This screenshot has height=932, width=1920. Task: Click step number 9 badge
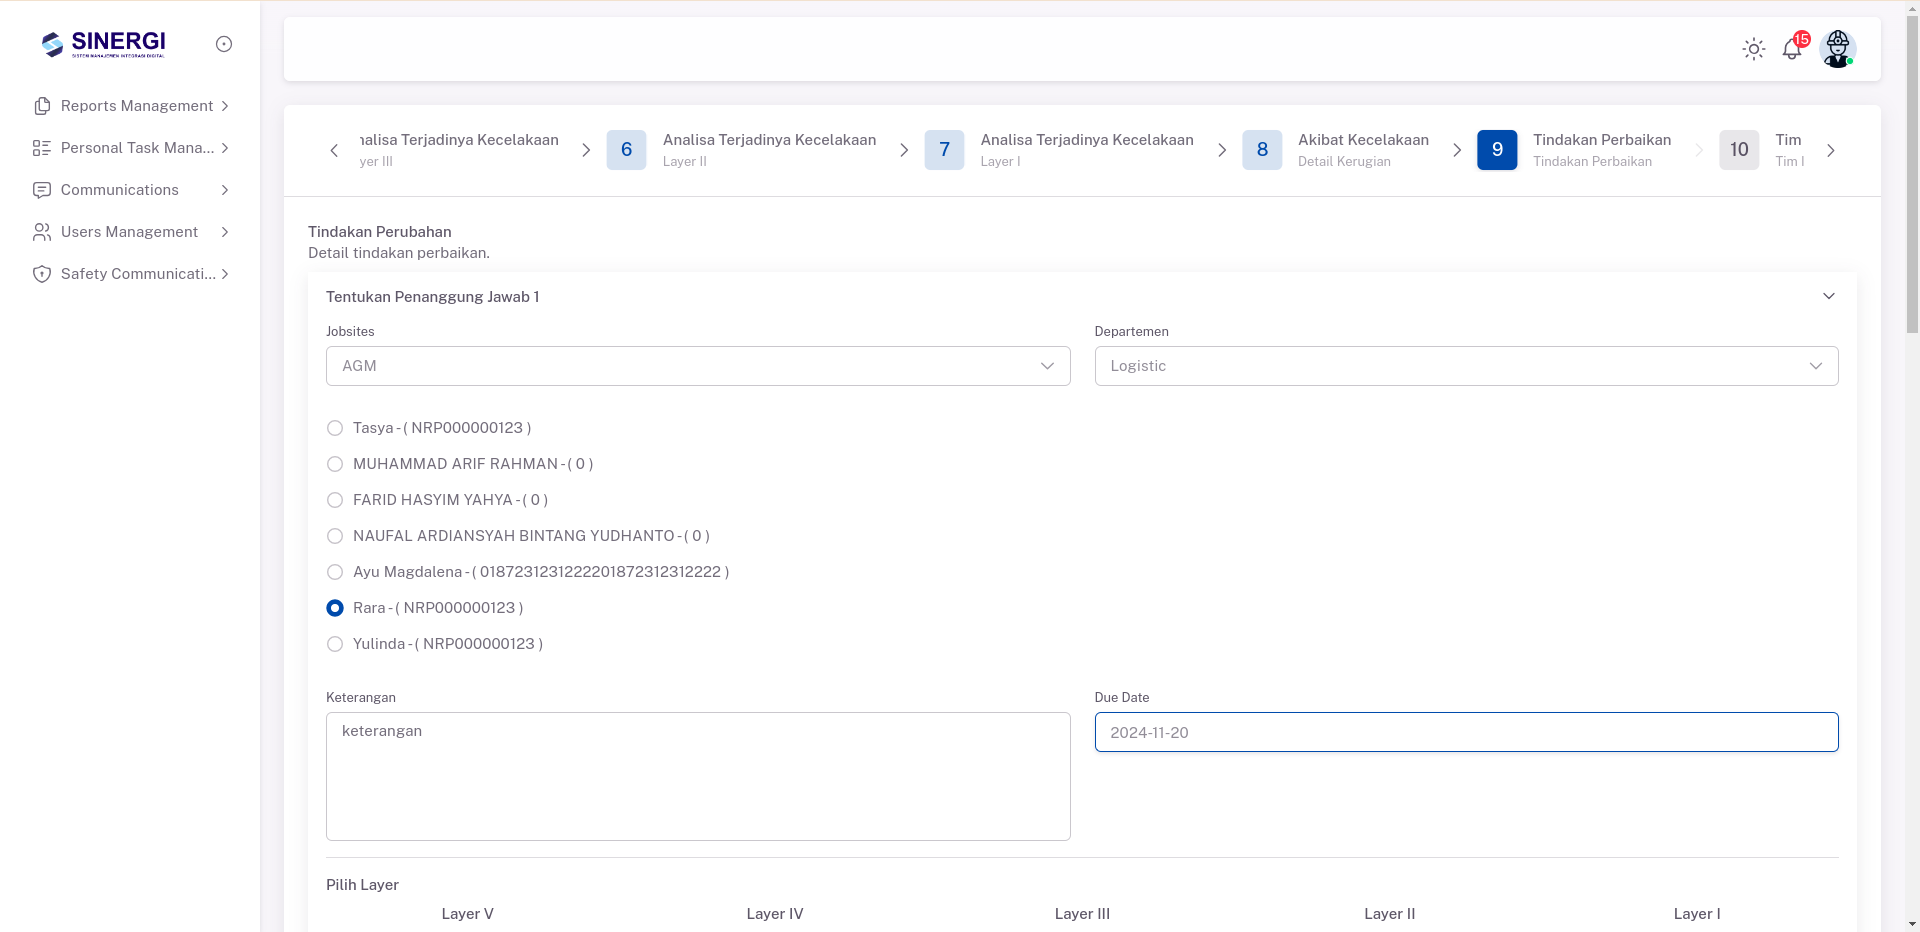tap(1497, 150)
